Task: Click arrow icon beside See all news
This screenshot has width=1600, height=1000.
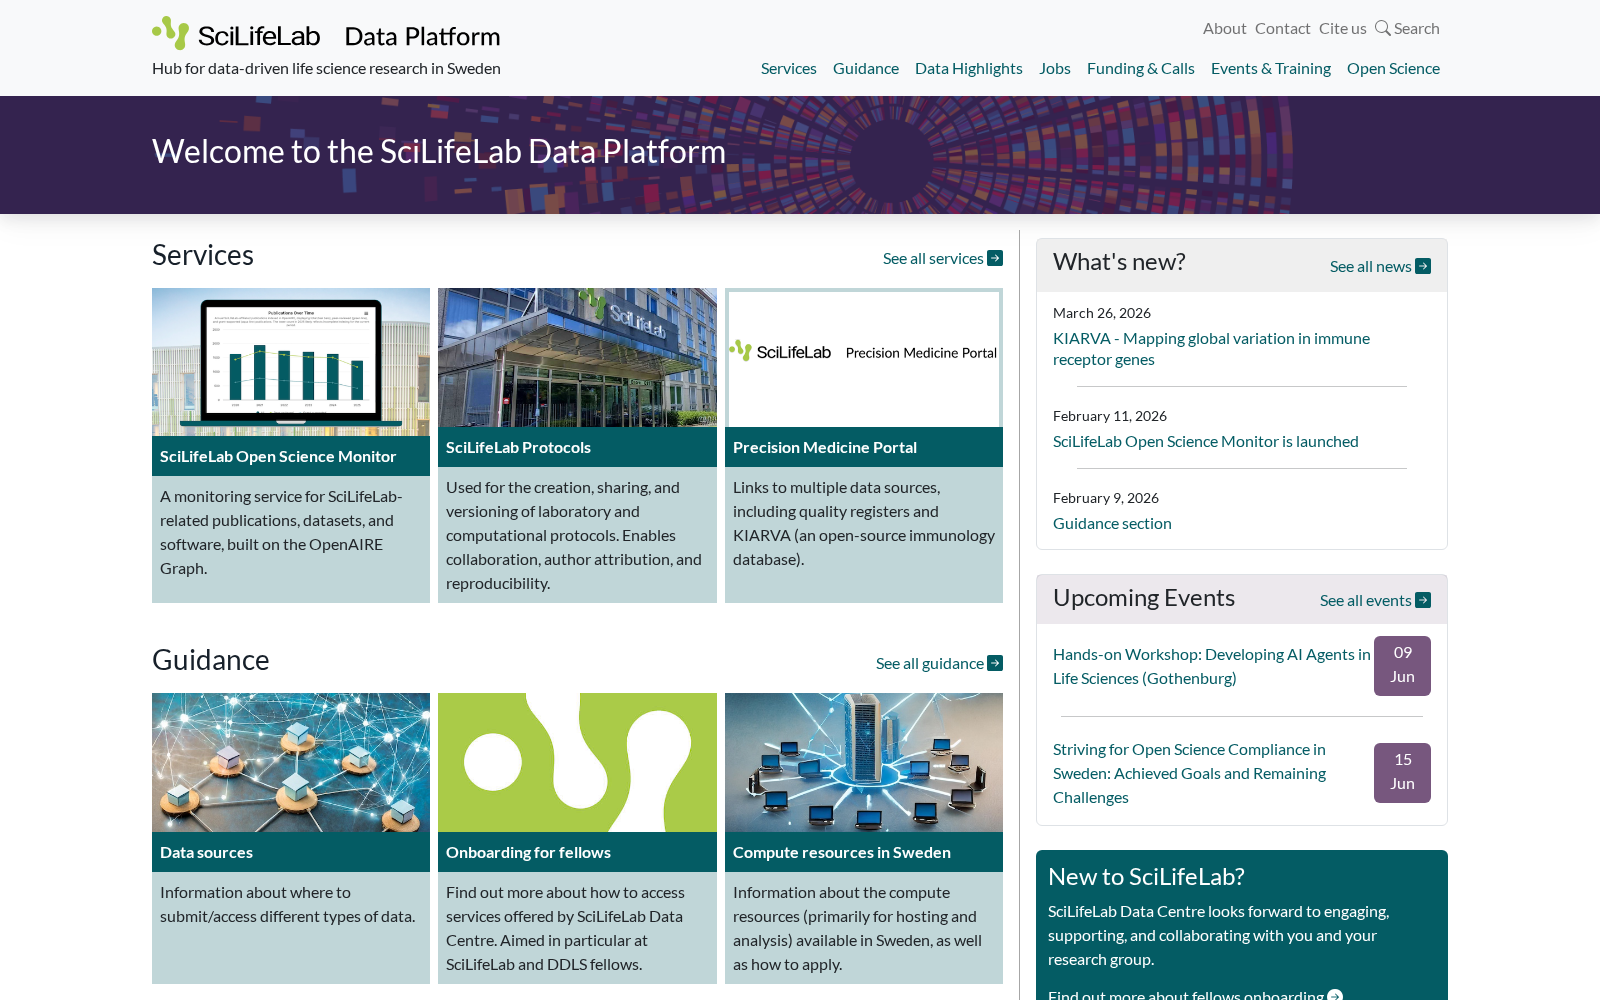Action: 1423,266
